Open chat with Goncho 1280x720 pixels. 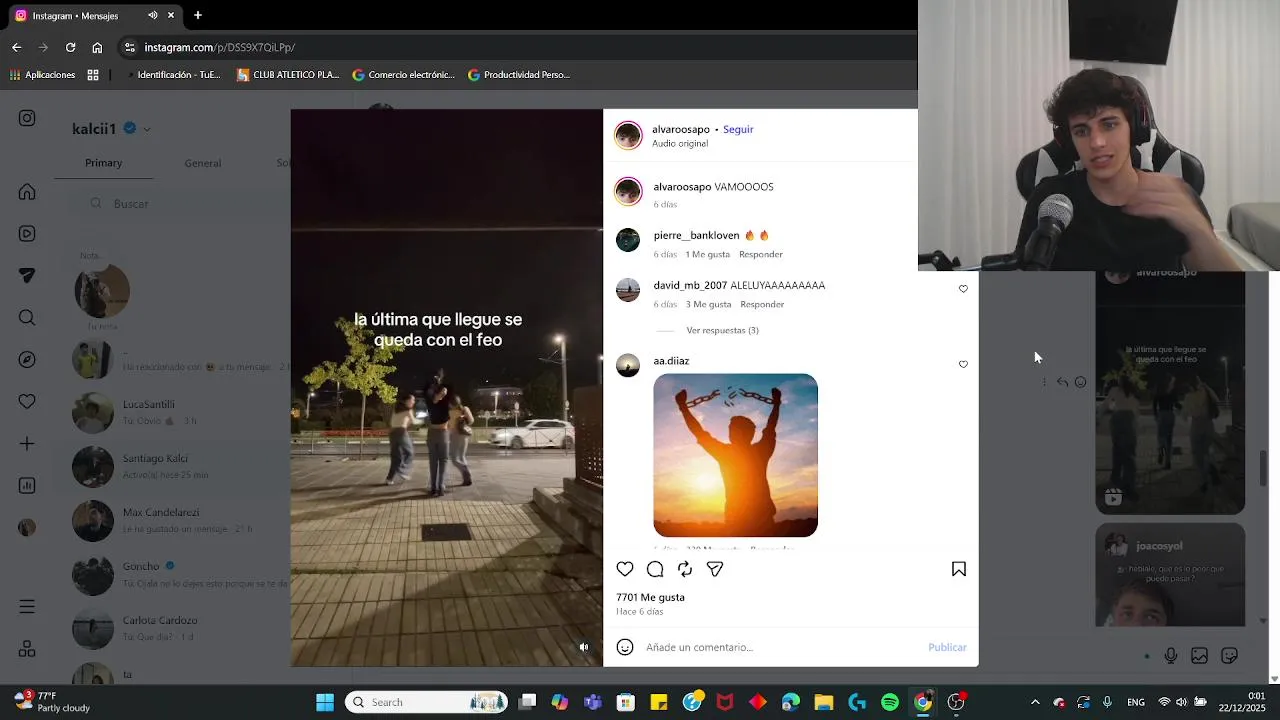[x=180, y=574]
